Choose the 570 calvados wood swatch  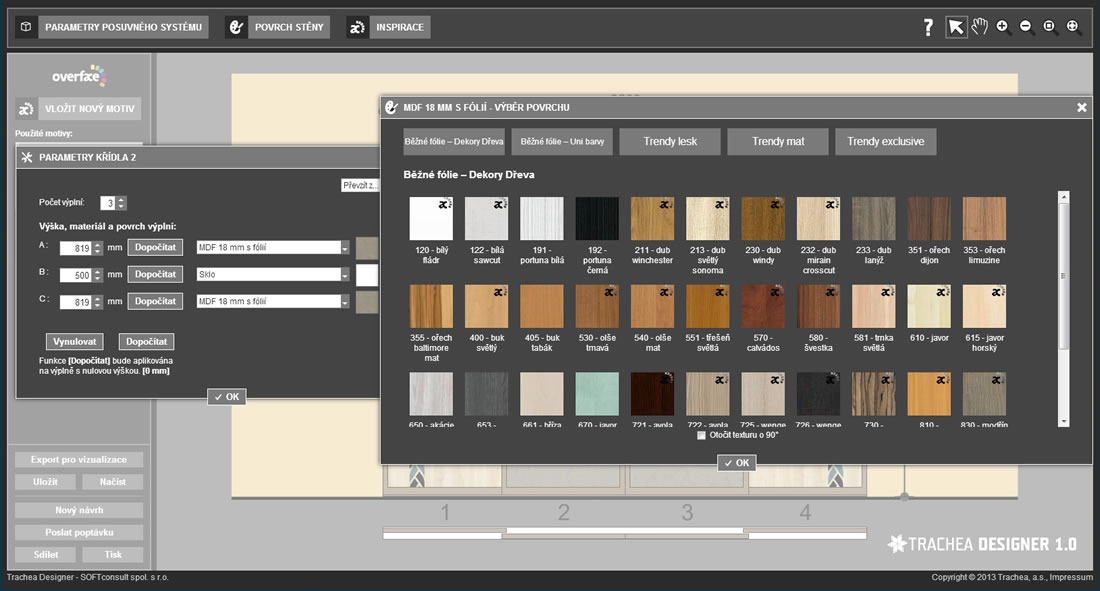click(x=763, y=306)
